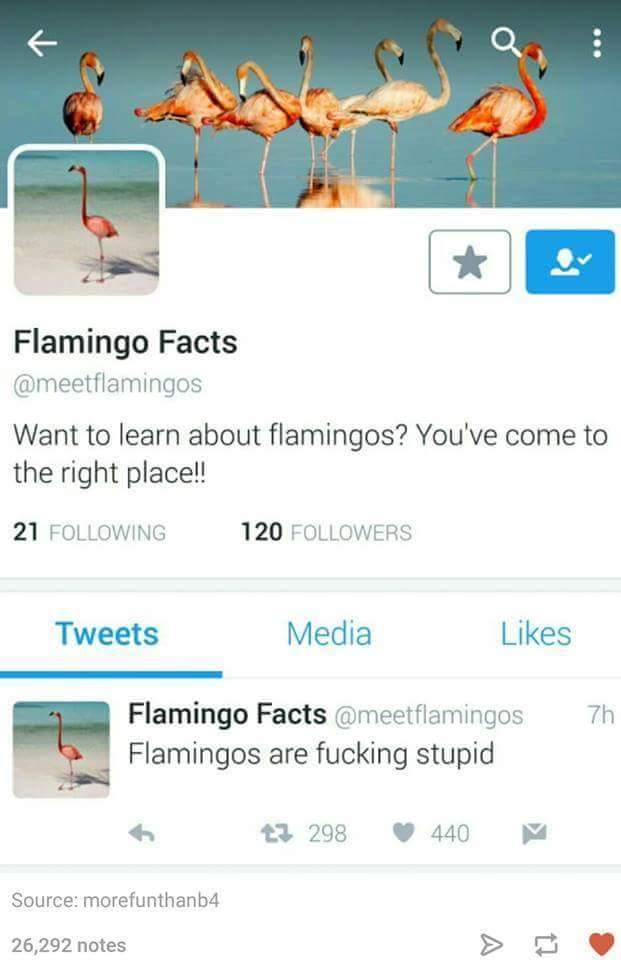Viewport: 621px width, 960px height.
Task: Switch to the Media tab
Action: coord(329,634)
